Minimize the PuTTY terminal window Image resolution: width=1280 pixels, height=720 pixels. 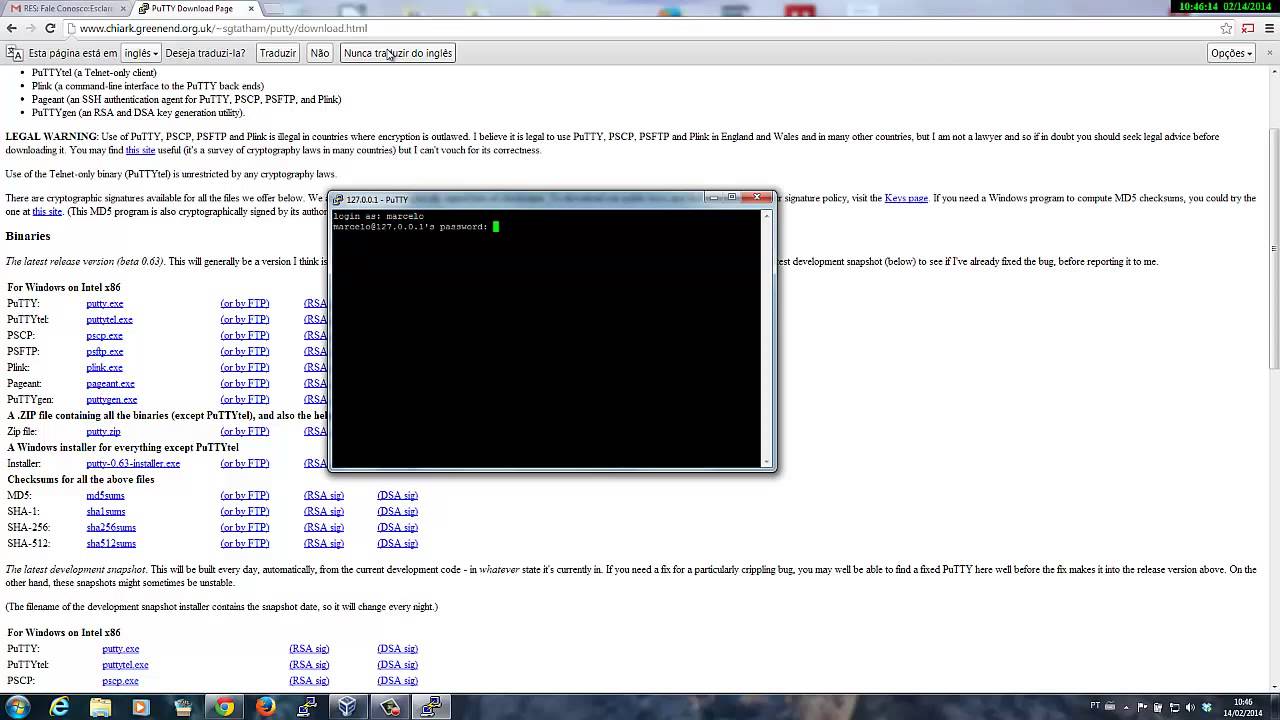tap(713, 197)
